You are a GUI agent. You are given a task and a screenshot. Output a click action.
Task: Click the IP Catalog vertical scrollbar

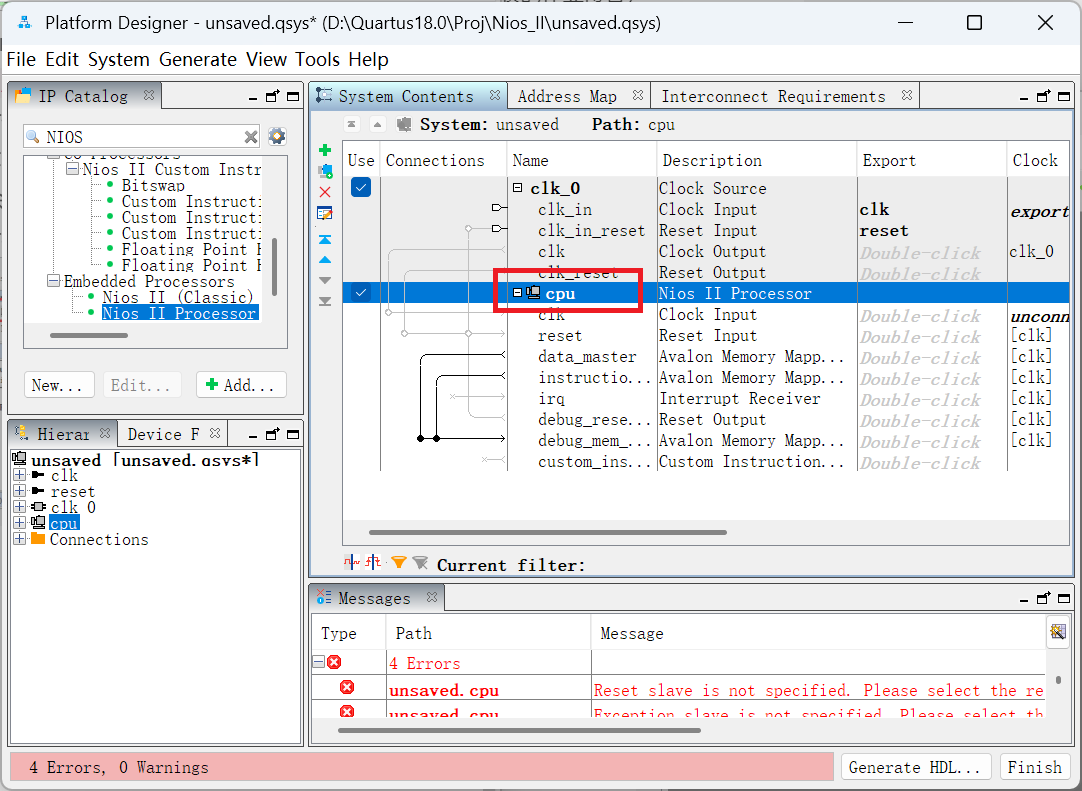pos(274,266)
